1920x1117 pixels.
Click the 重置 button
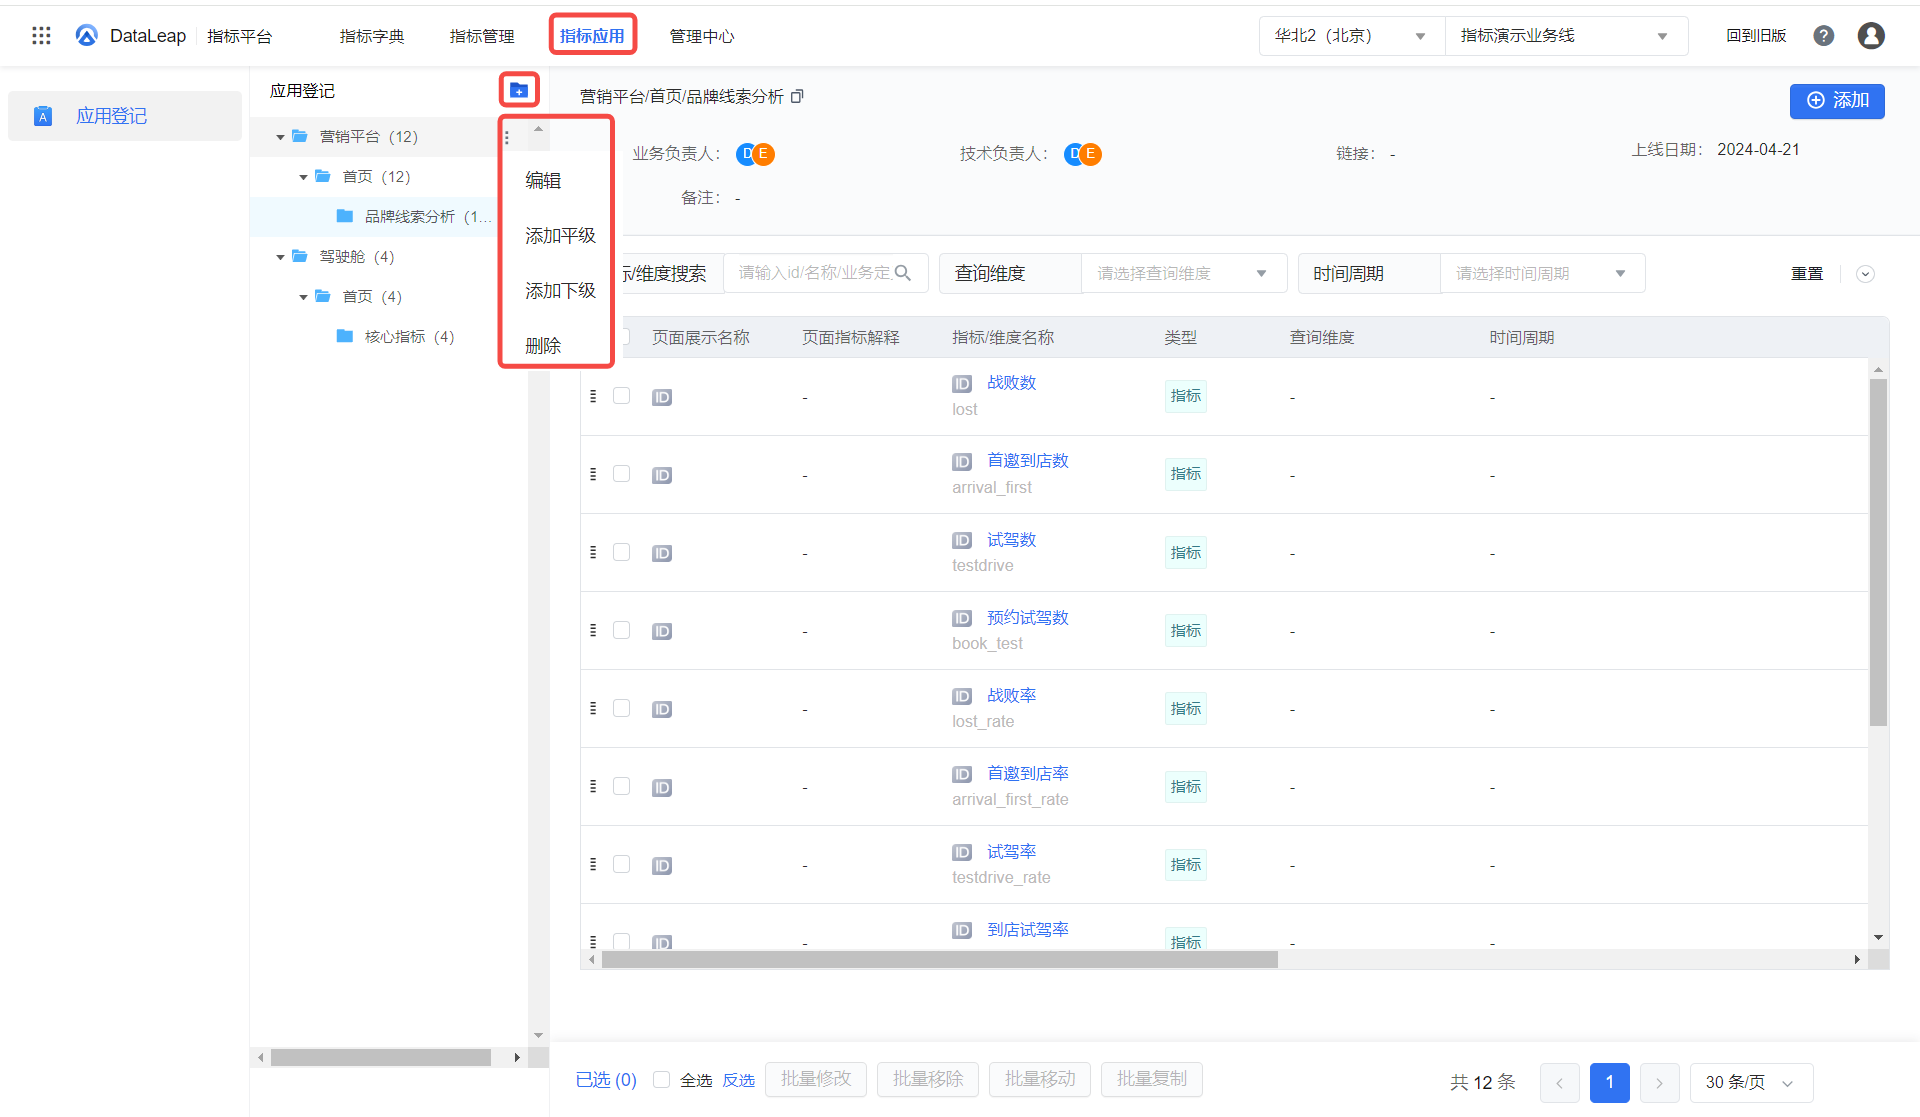[x=1807, y=274]
